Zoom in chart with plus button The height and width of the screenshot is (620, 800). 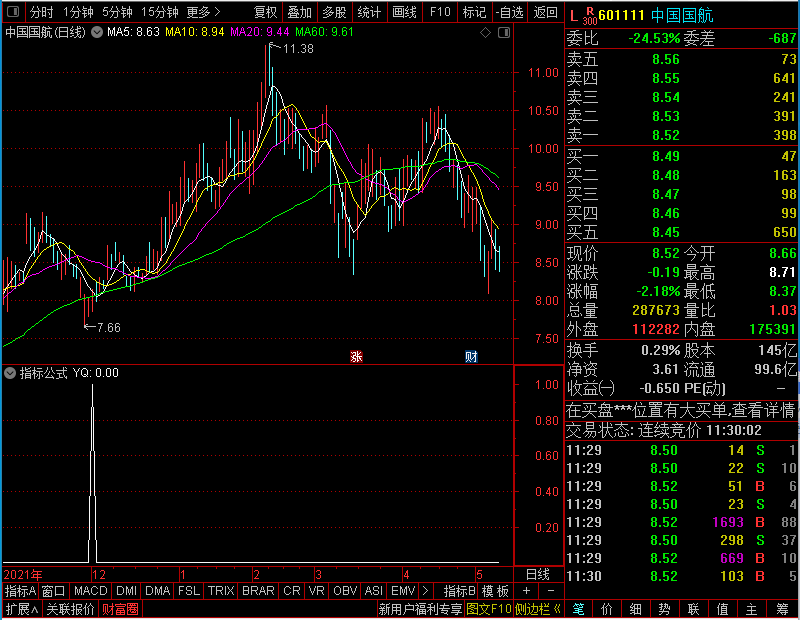pos(526,591)
